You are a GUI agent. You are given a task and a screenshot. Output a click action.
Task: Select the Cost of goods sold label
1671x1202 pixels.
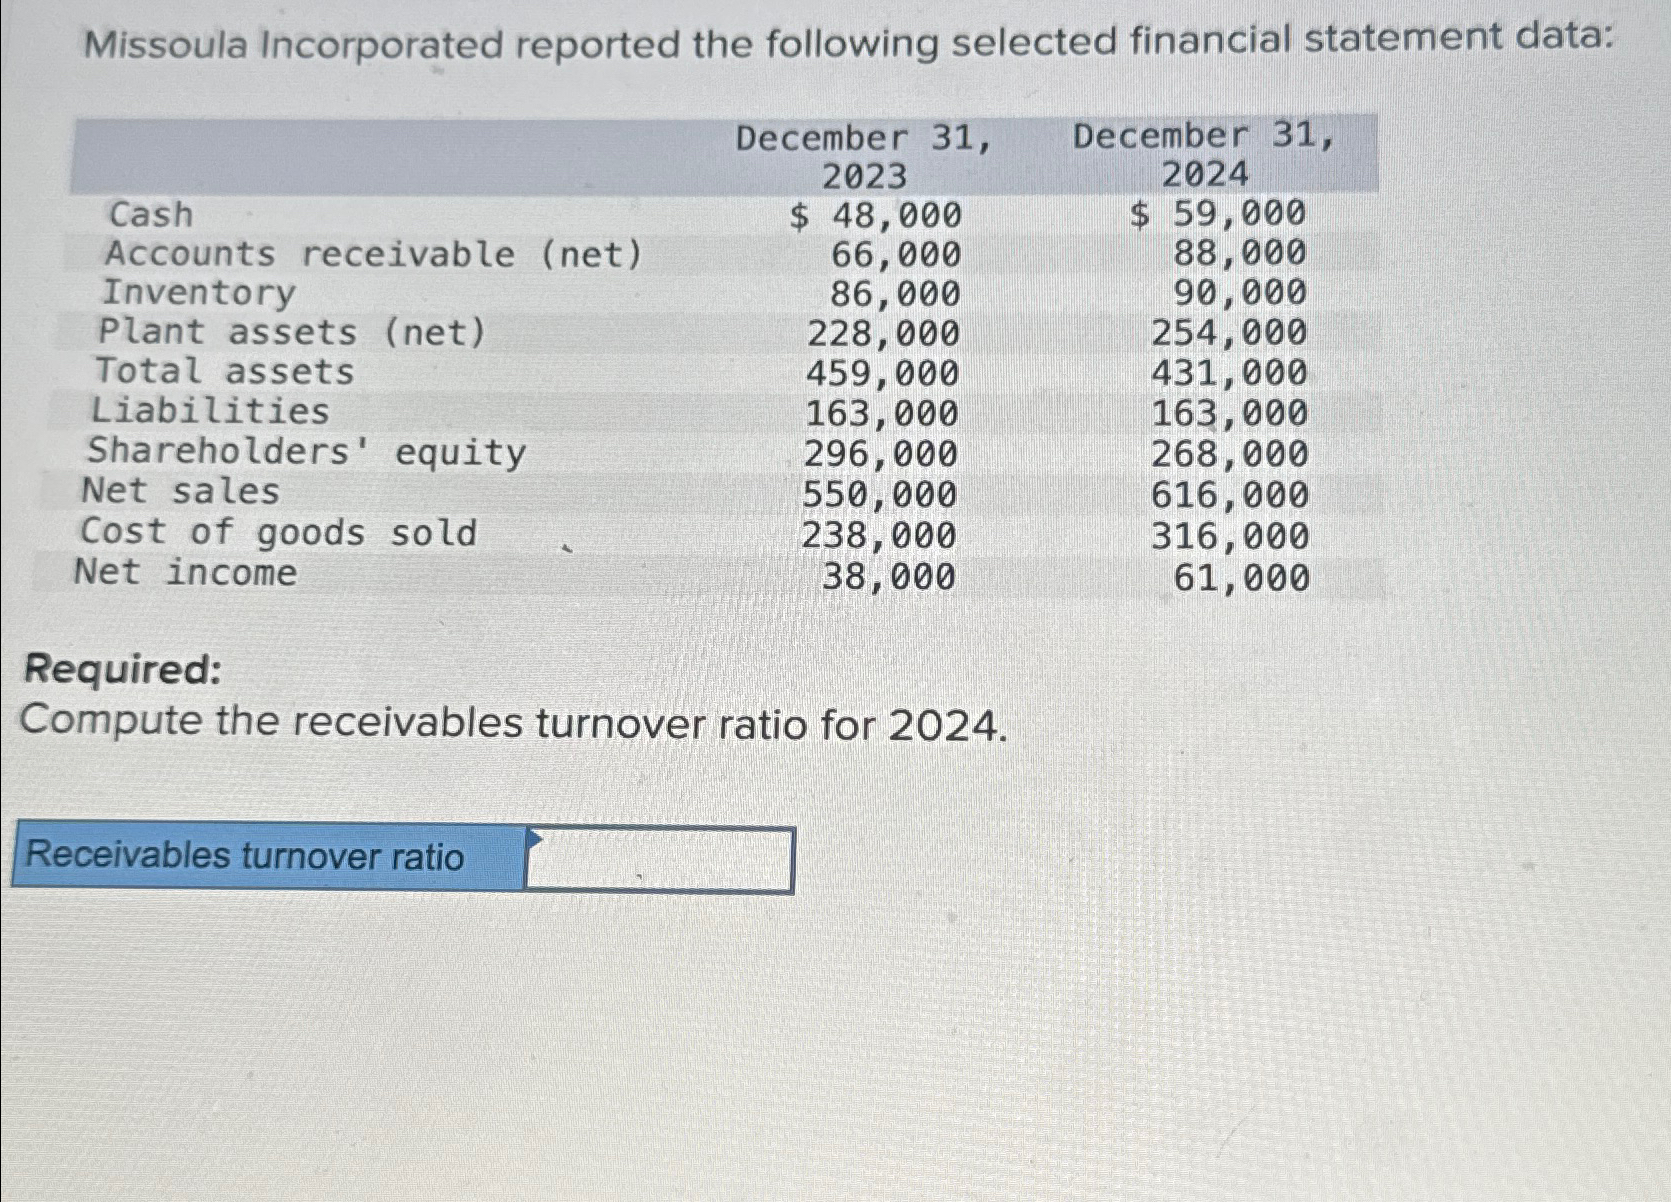(278, 533)
